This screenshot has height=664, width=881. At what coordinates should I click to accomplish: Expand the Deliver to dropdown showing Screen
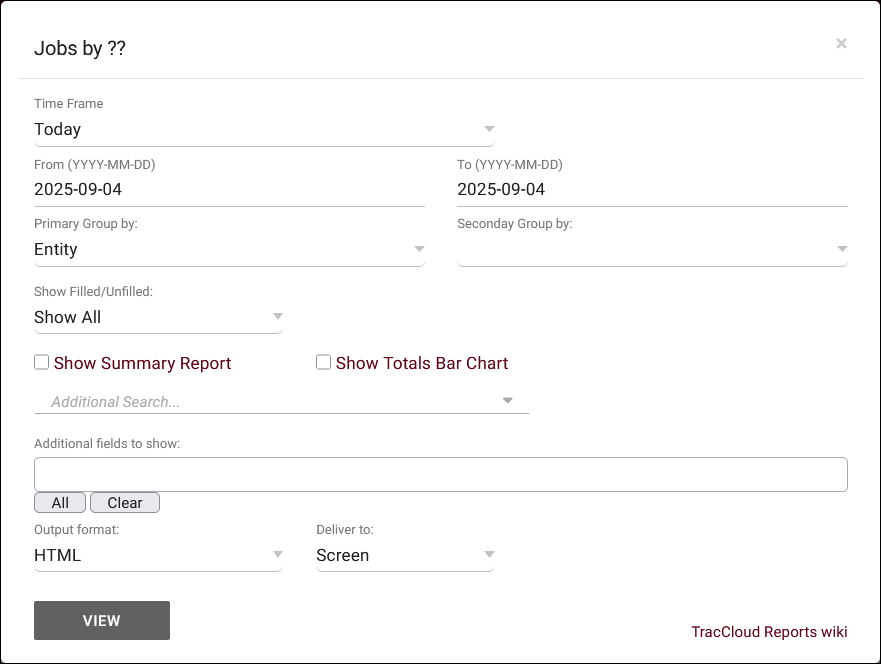(x=405, y=555)
